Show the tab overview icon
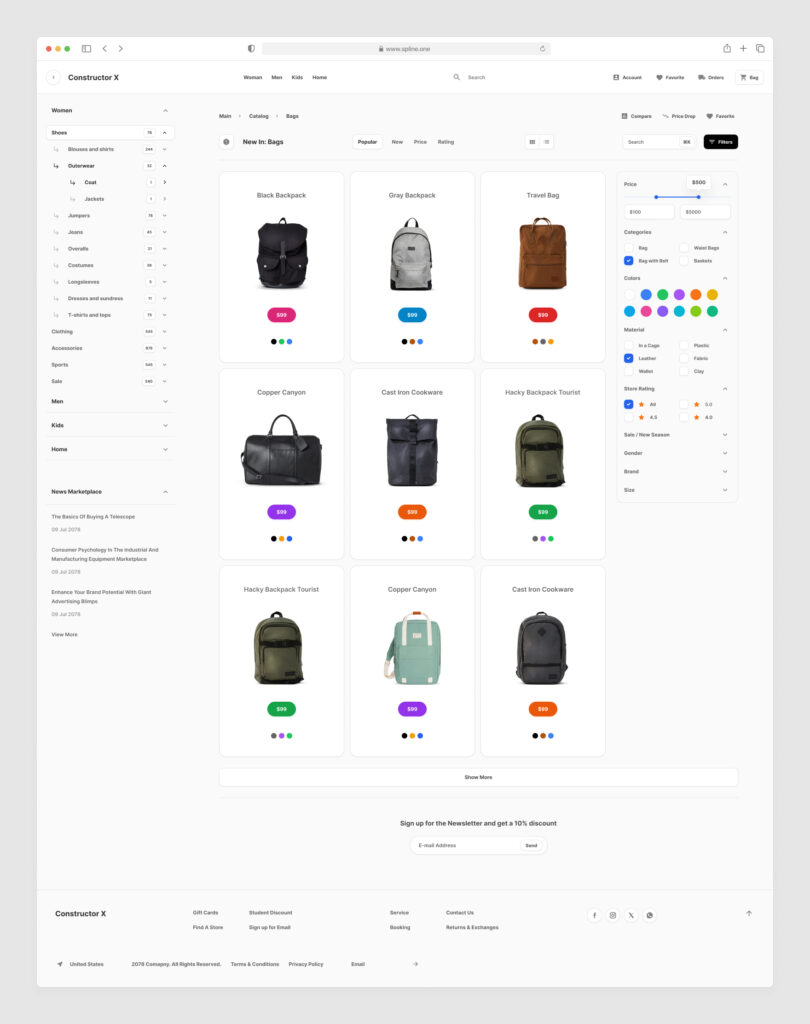The height and width of the screenshot is (1024, 810). pyautogui.click(x=760, y=48)
